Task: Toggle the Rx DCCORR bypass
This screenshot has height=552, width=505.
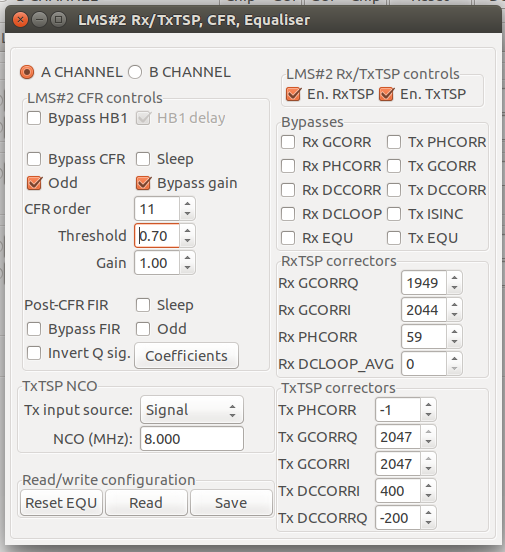Action: pos(288,190)
